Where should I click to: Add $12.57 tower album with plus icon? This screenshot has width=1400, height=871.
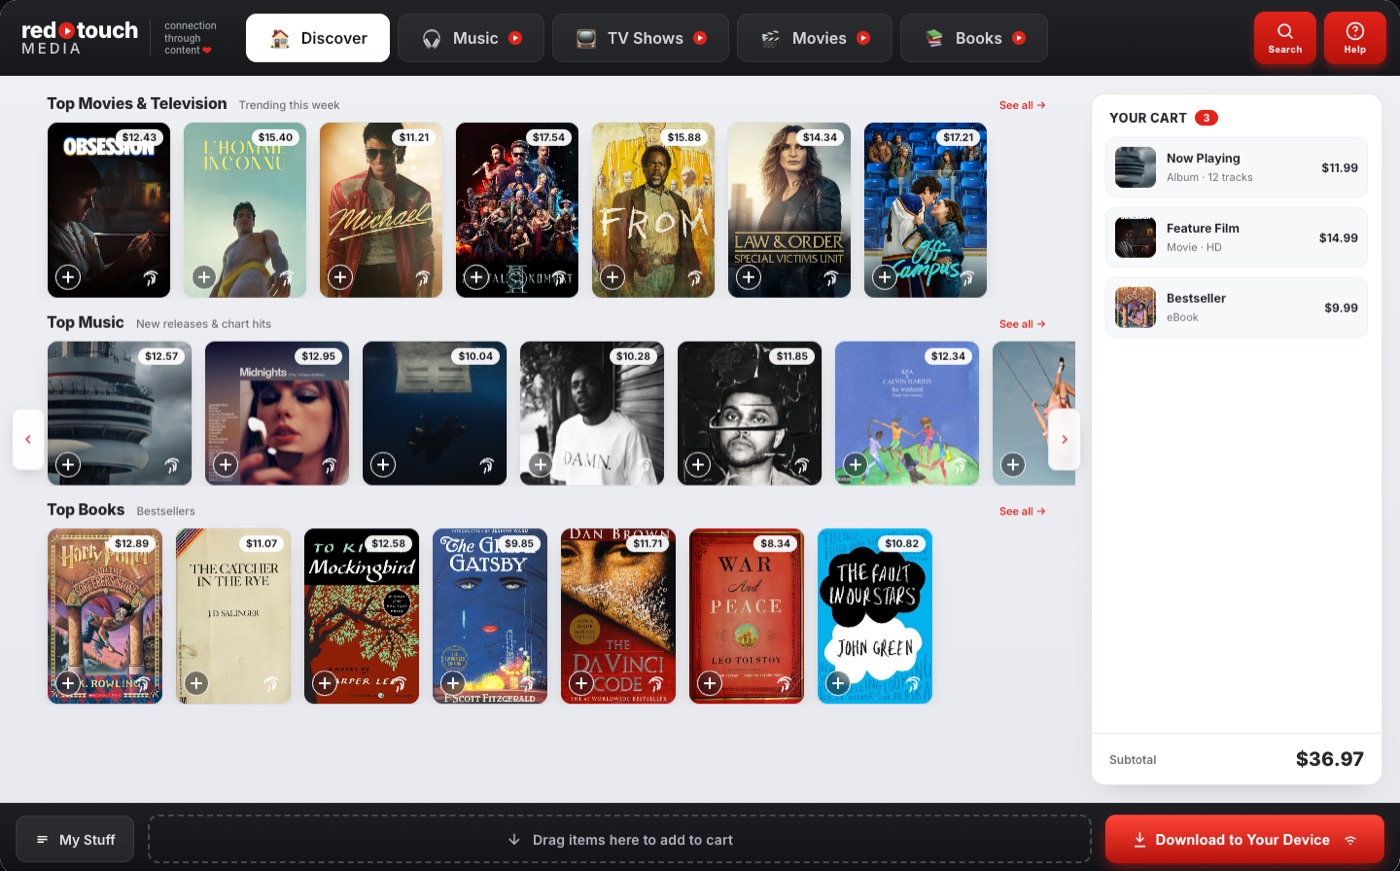click(68, 464)
